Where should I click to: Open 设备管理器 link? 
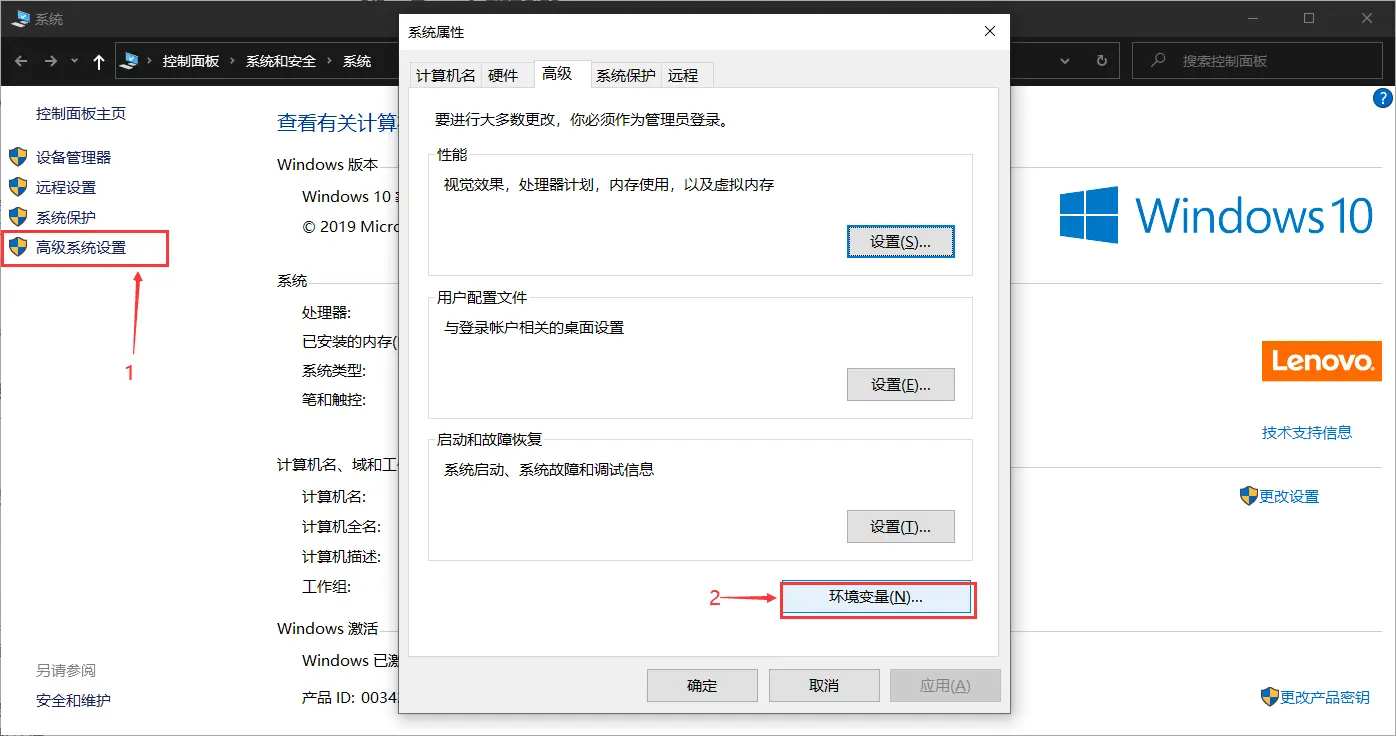73,157
